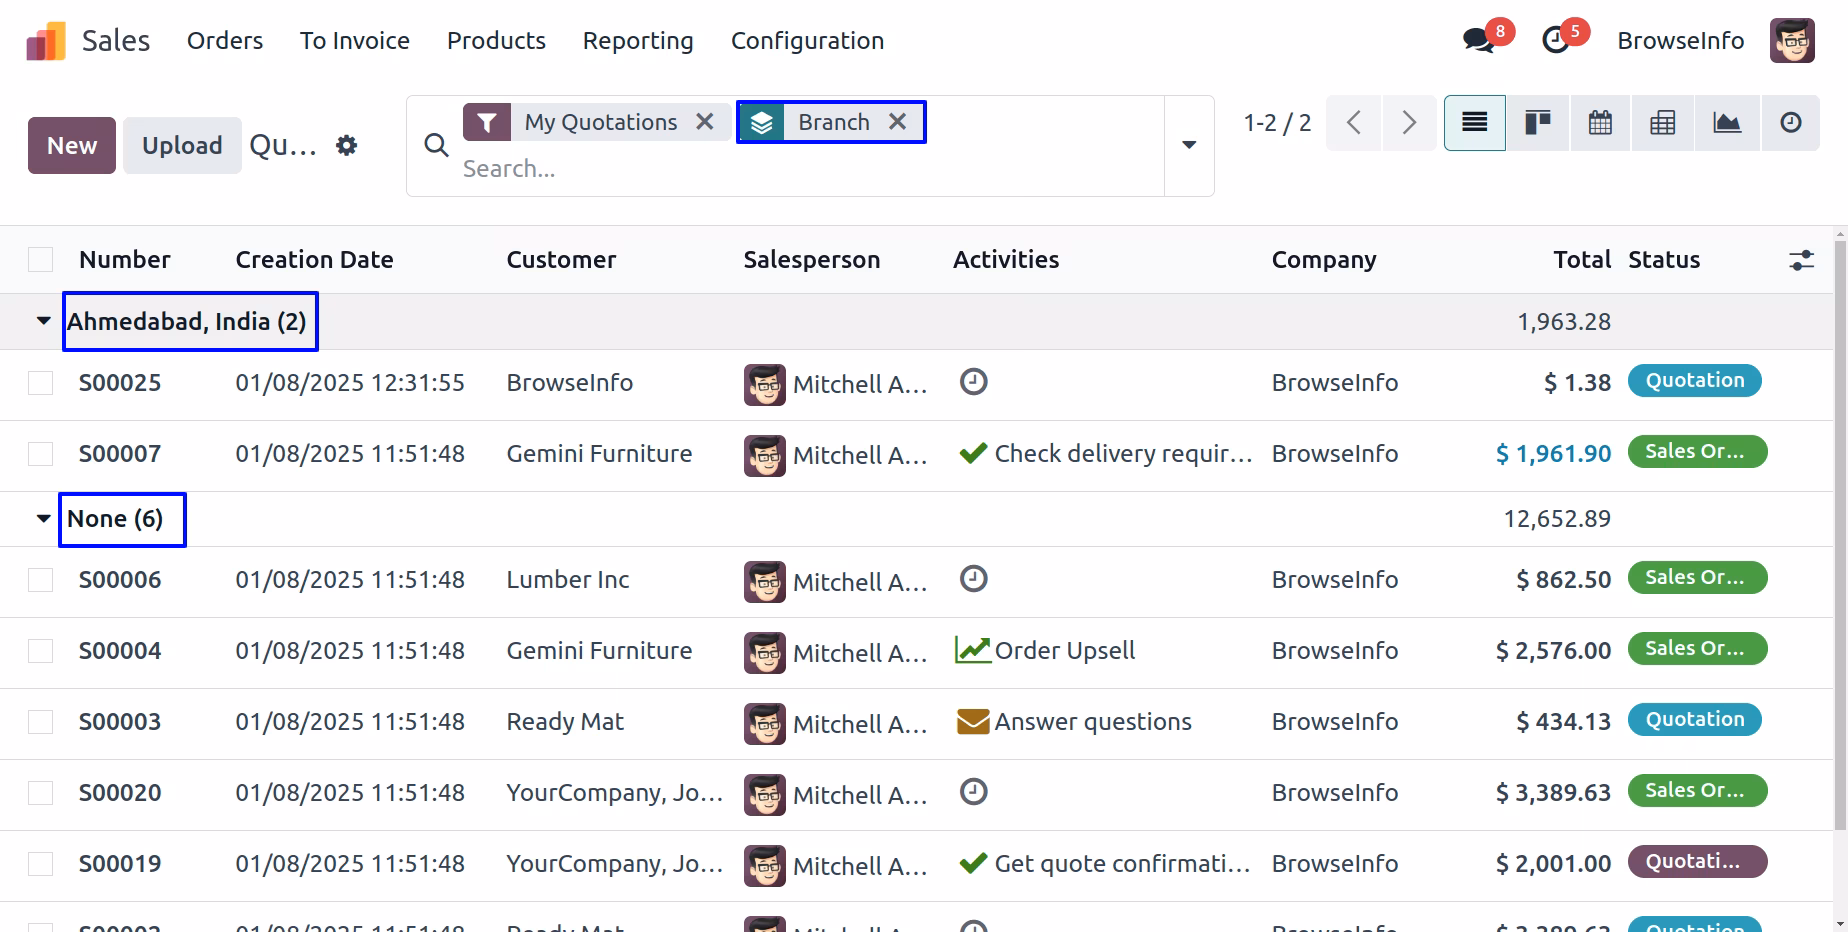Click the Order Upsell chart icon for S00004

click(973, 650)
